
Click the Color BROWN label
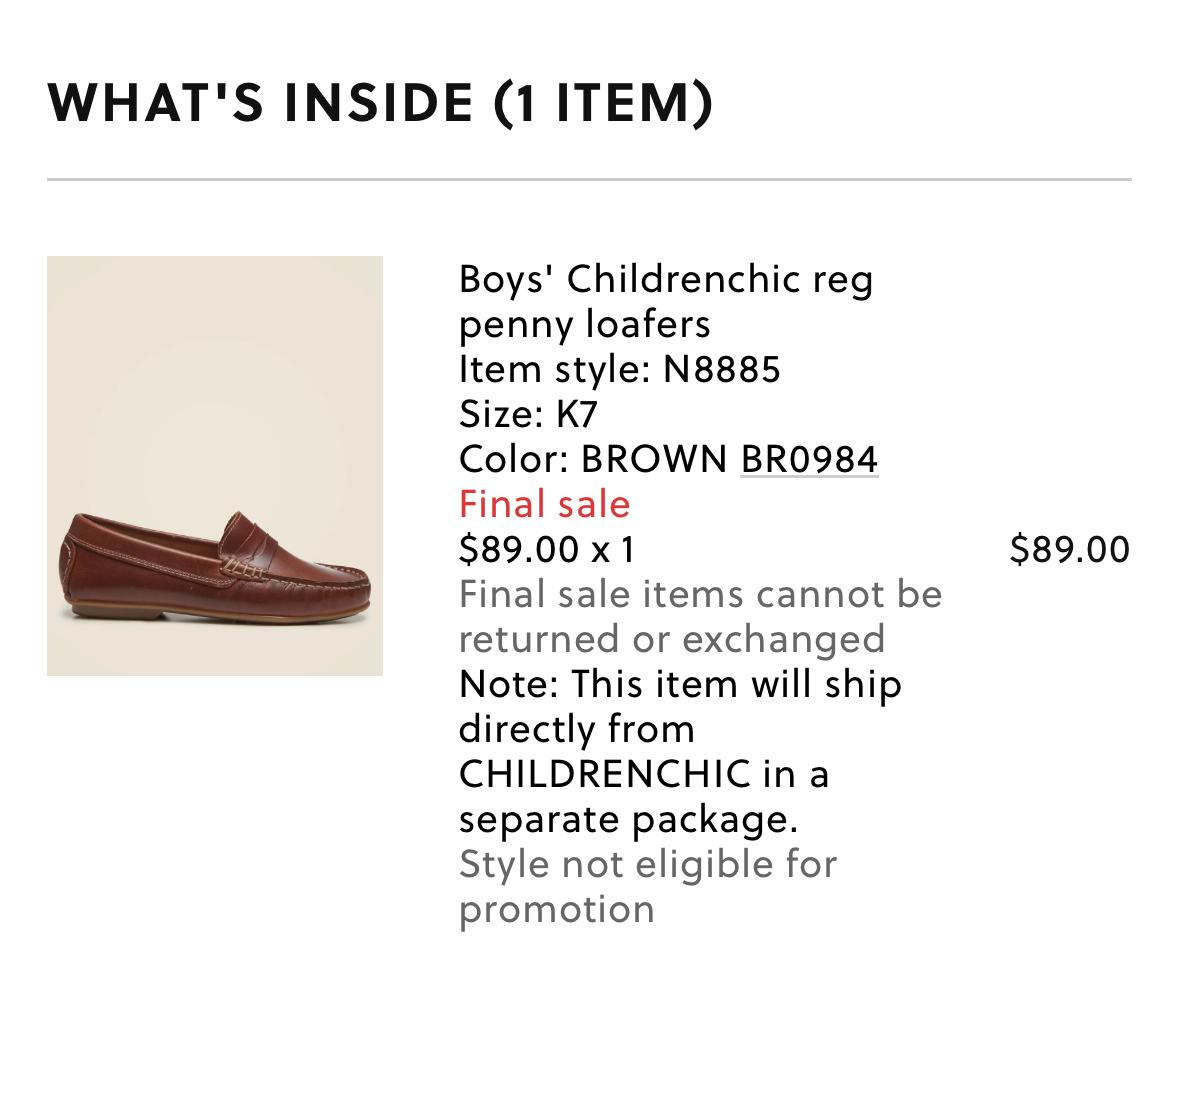pyautogui.click(x=593, y=459)
